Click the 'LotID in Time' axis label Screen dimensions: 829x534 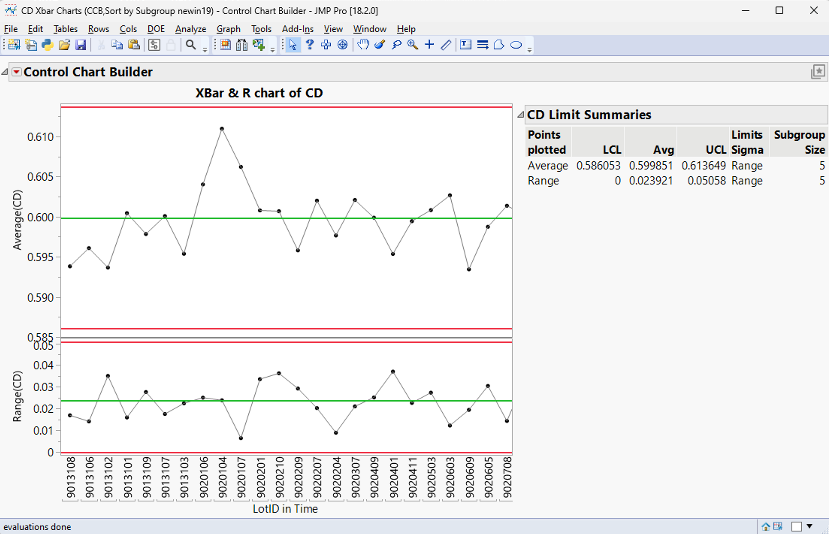285,509
